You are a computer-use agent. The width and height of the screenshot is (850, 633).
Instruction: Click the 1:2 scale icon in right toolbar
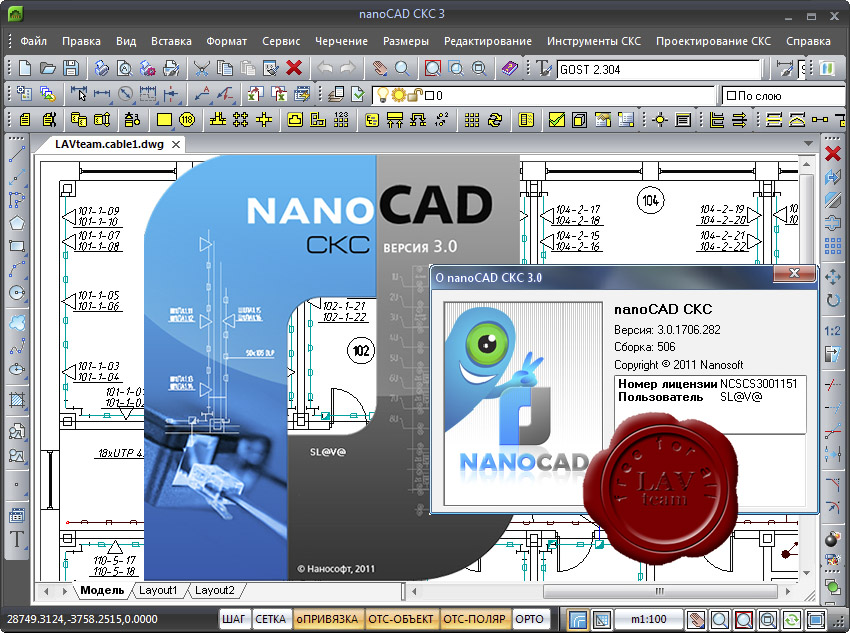[833, 331]
